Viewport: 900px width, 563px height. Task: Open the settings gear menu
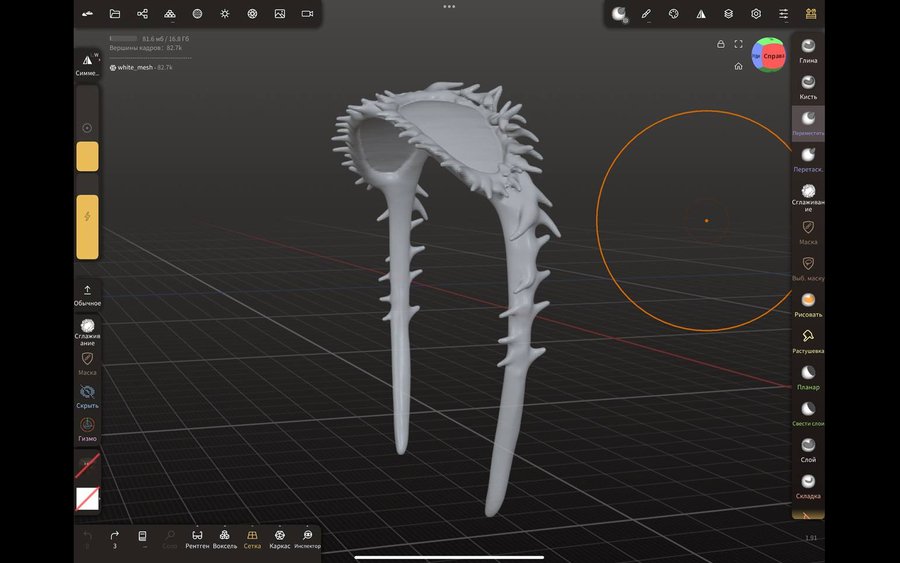coord(756,14)
